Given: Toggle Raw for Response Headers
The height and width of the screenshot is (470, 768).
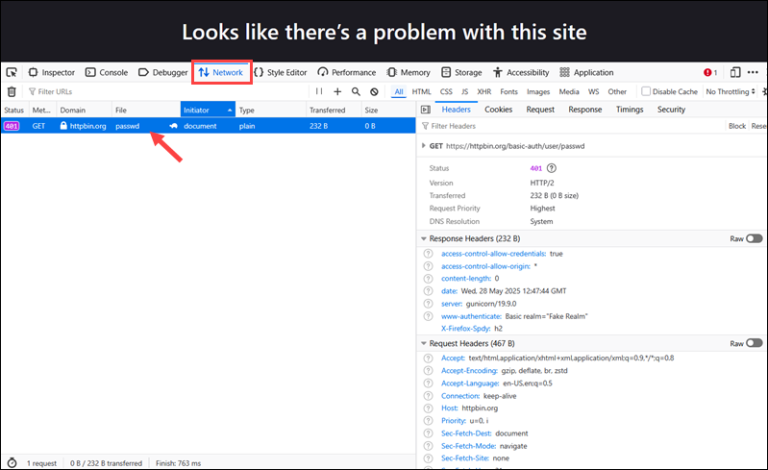Looking at the screenshot, I should tap(754, 238).
